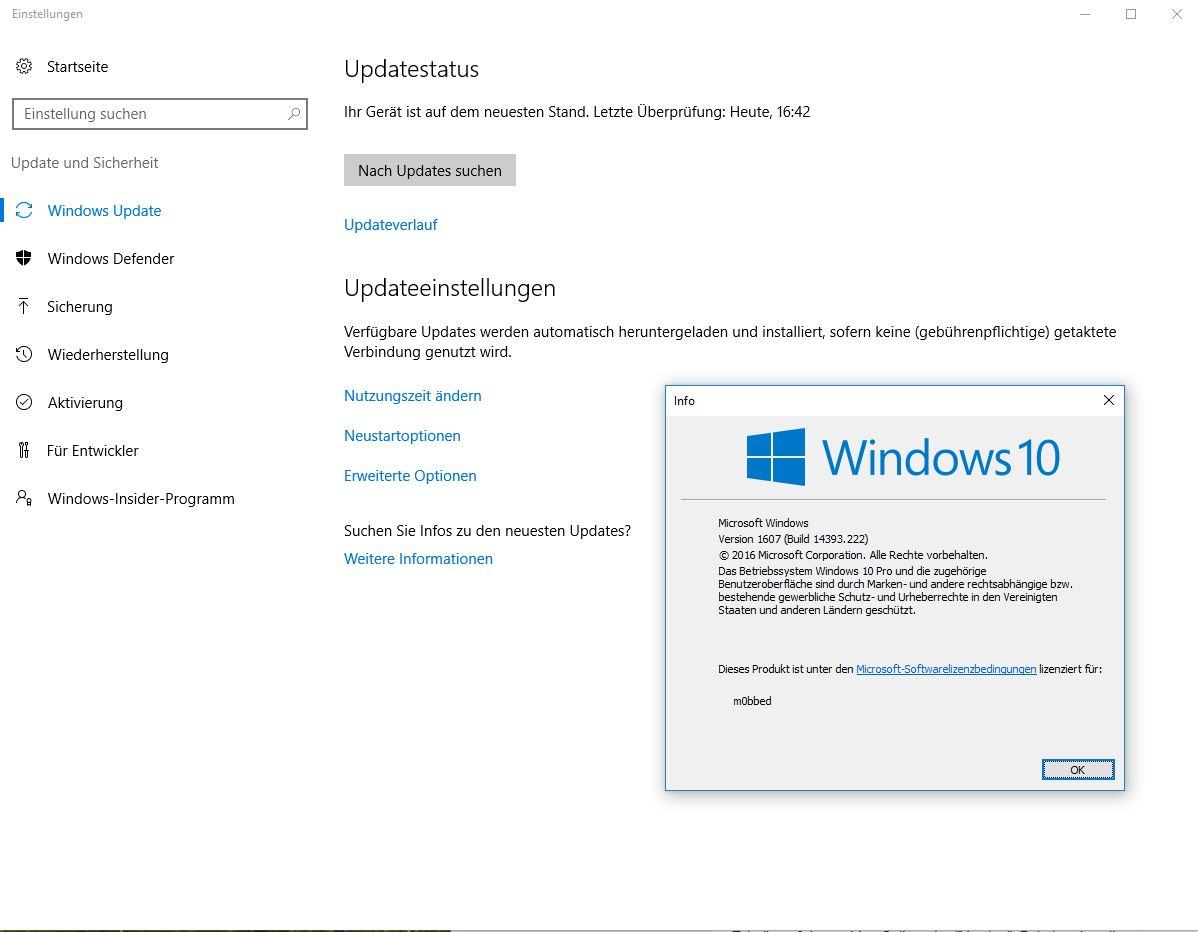The height and width of the screenshot is (932, 1198).
Task: Open the Windows Defender section
Action: point(111,258)
